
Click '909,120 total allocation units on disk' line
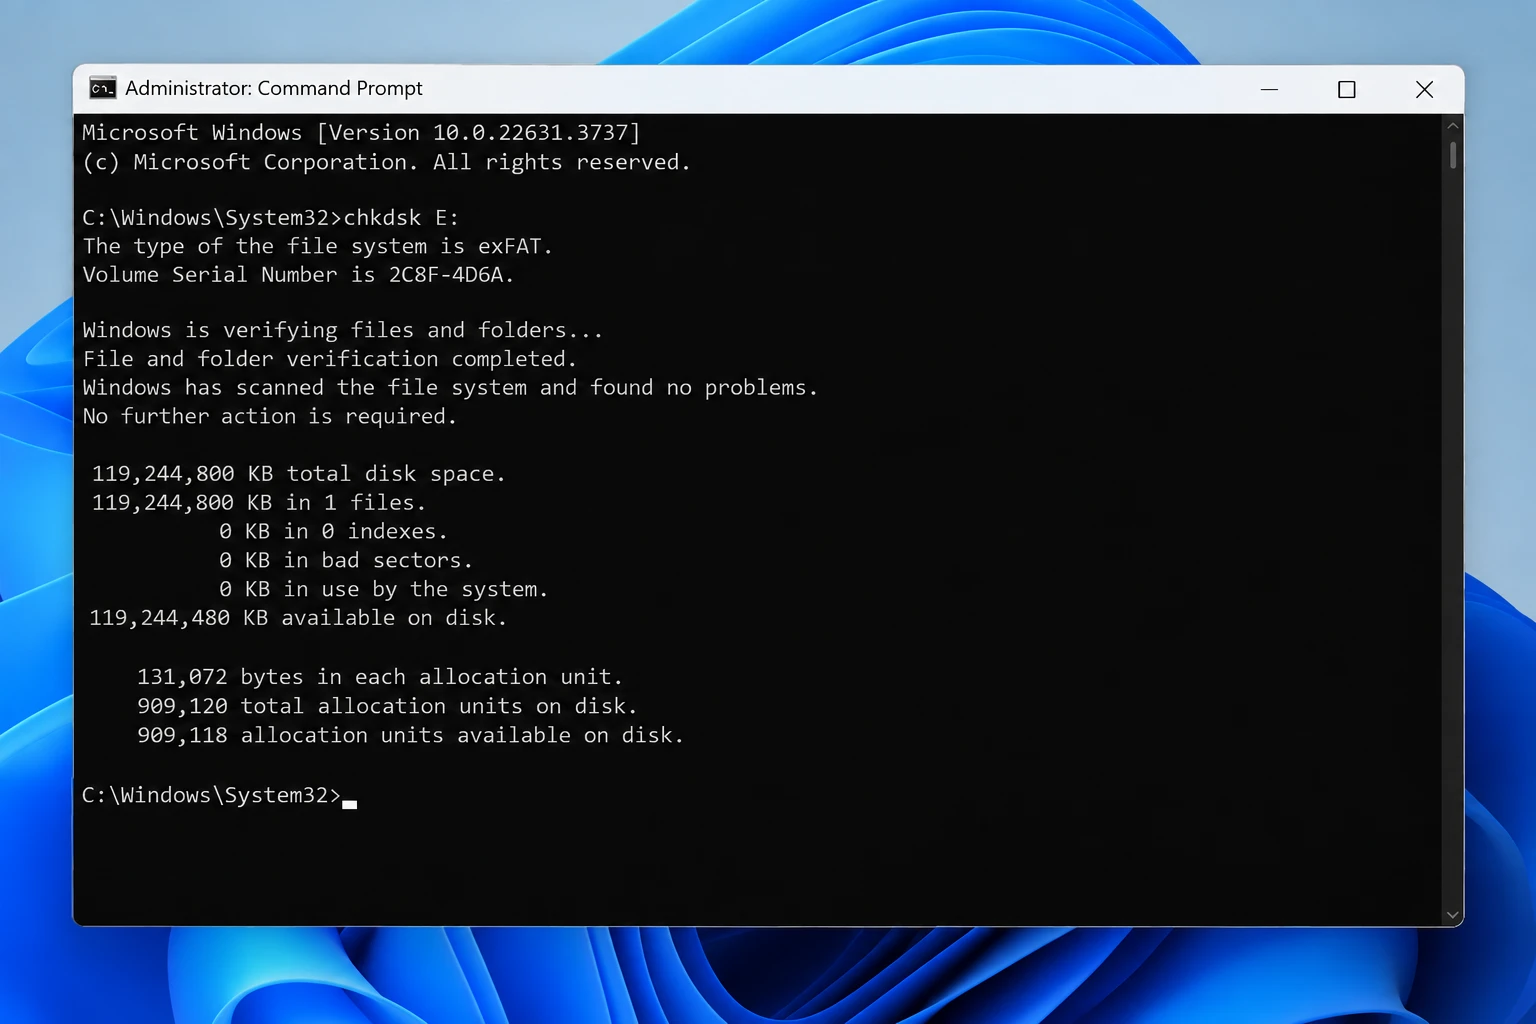point(387,706)
